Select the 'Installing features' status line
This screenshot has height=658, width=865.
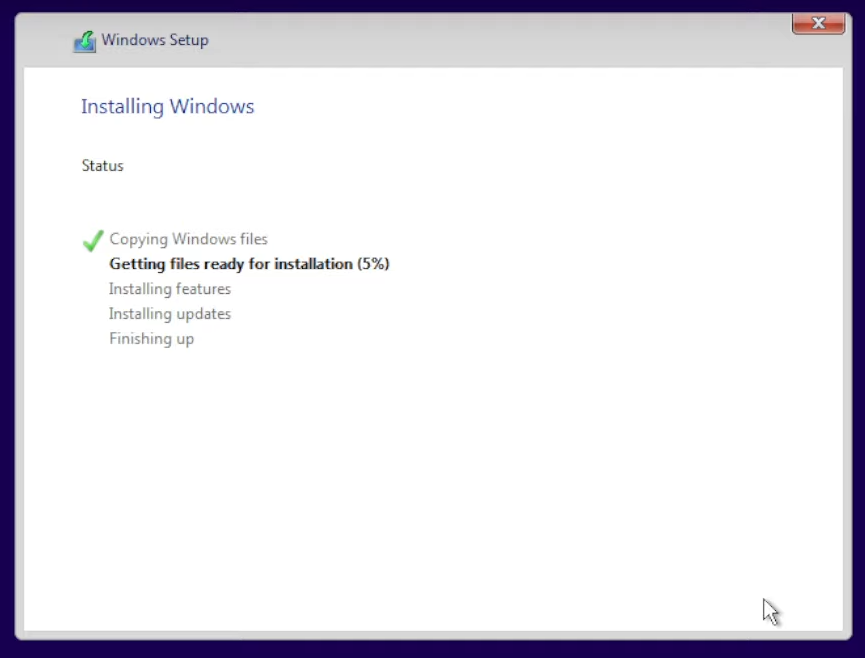170,289
